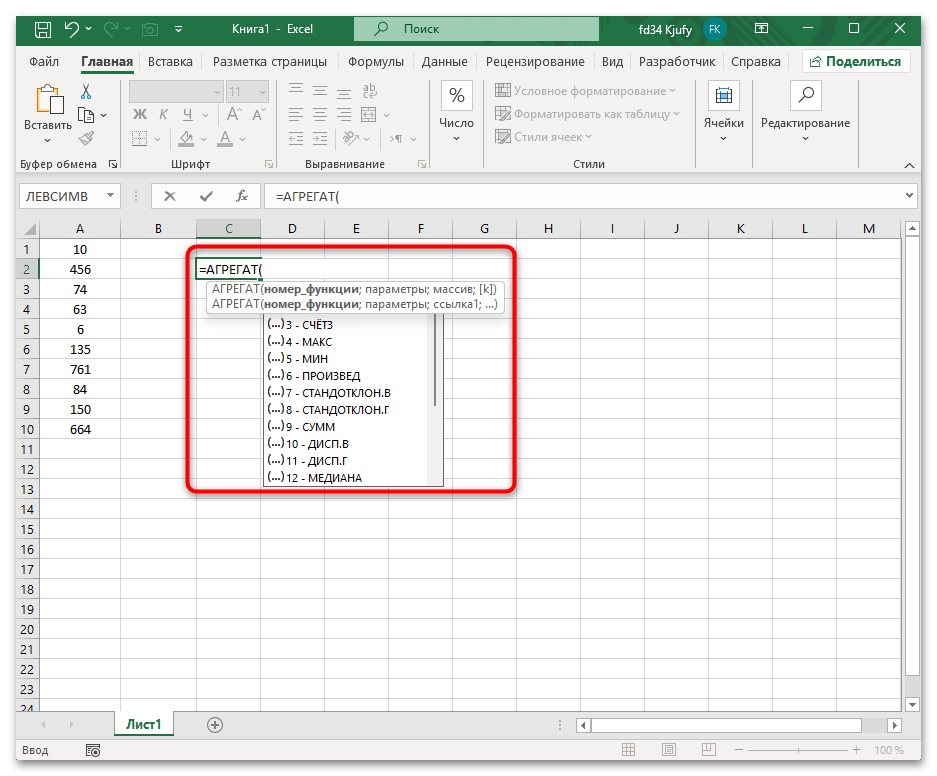Image resolution: width=937 pixels, height=776 pixels.
Task: Increase indent icon
Action: pyautogui.click(x=320, y=139)
